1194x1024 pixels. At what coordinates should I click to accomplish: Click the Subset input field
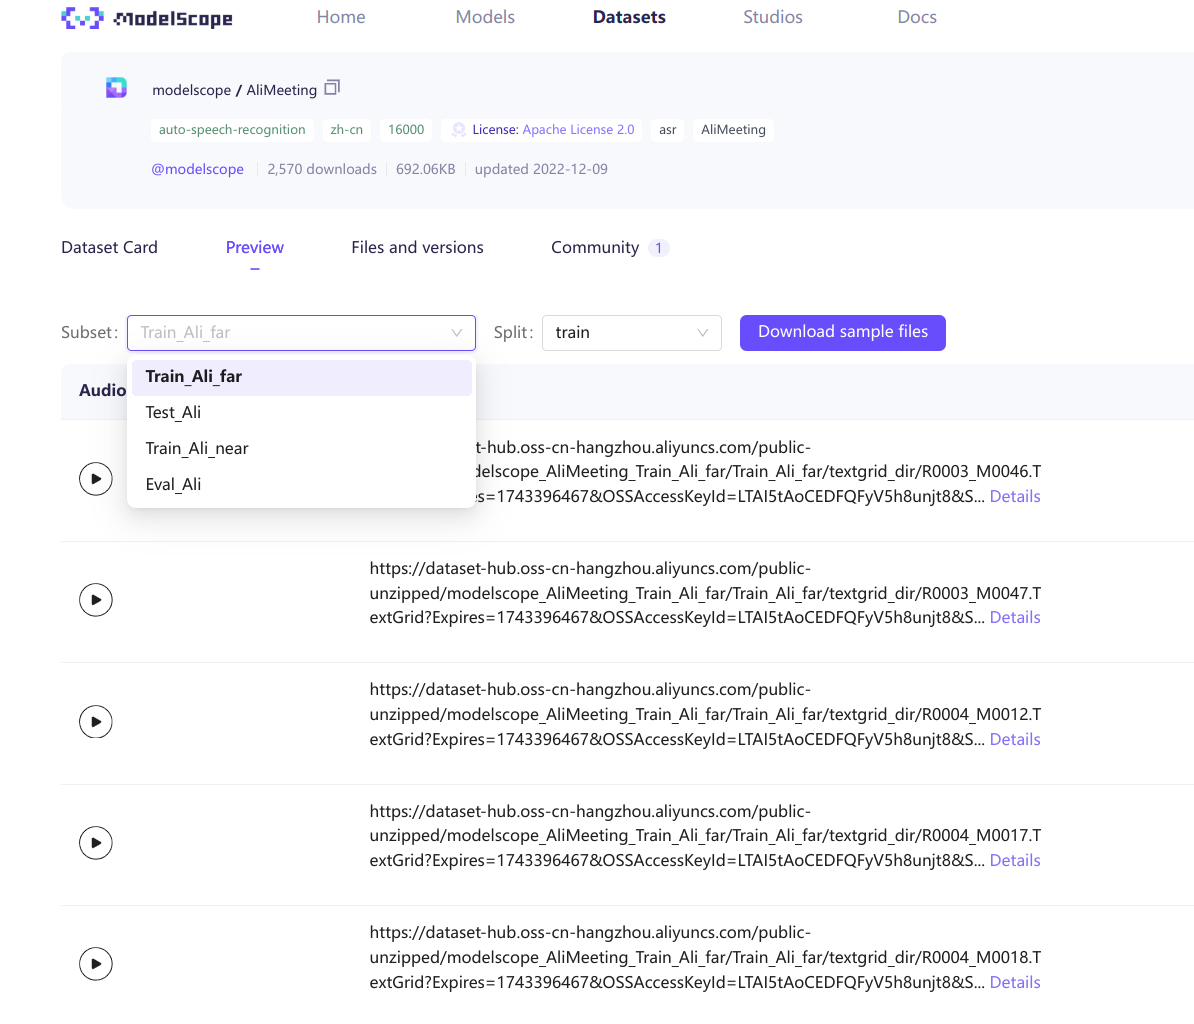302,333
